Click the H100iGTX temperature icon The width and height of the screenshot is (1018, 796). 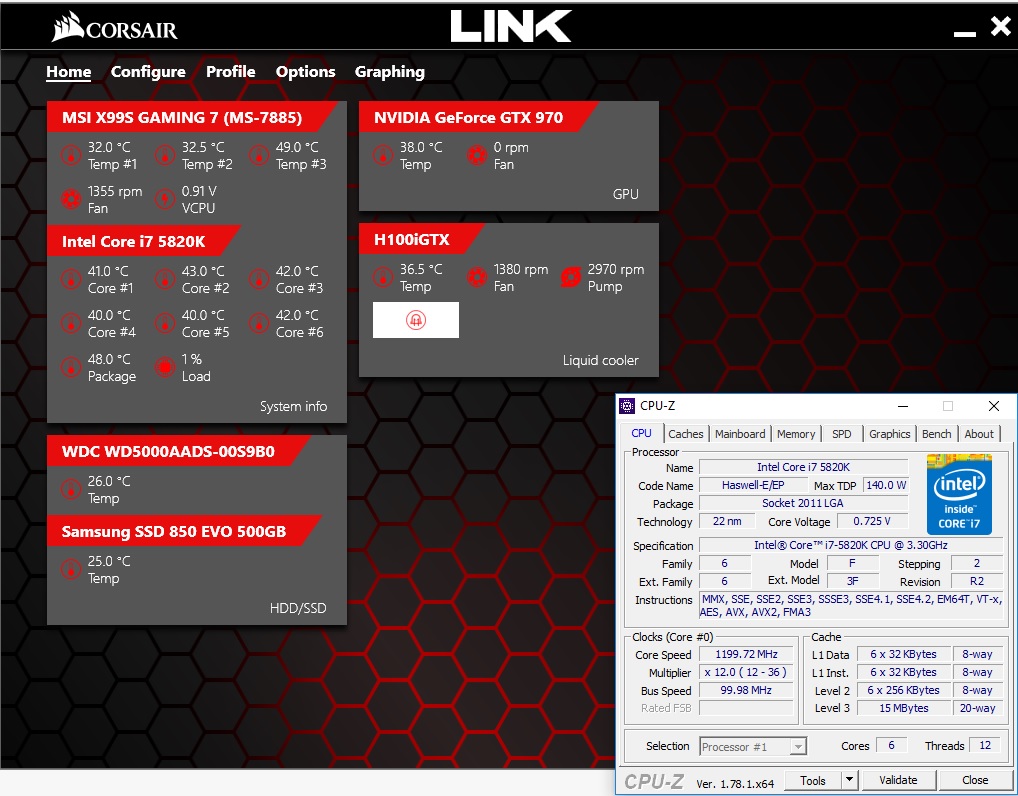(x=382, y=278)
